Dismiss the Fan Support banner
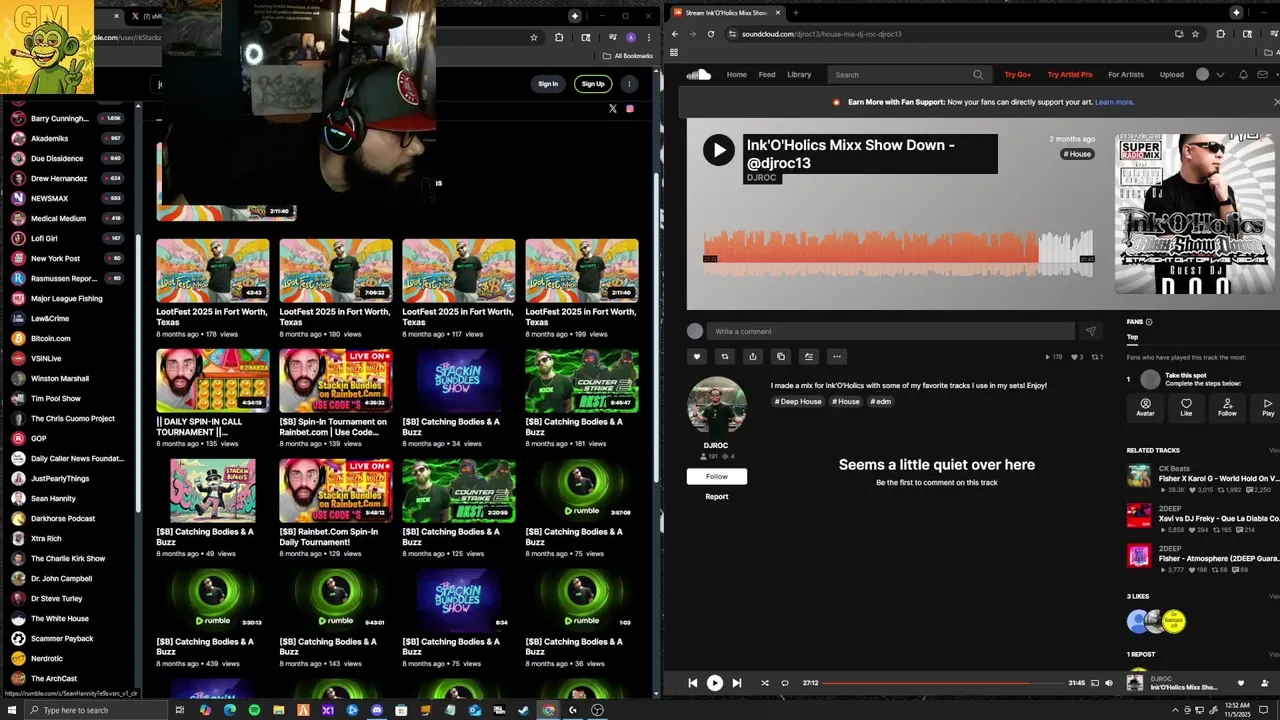Screen dimensions: 1280x720 click(1276, 102)
